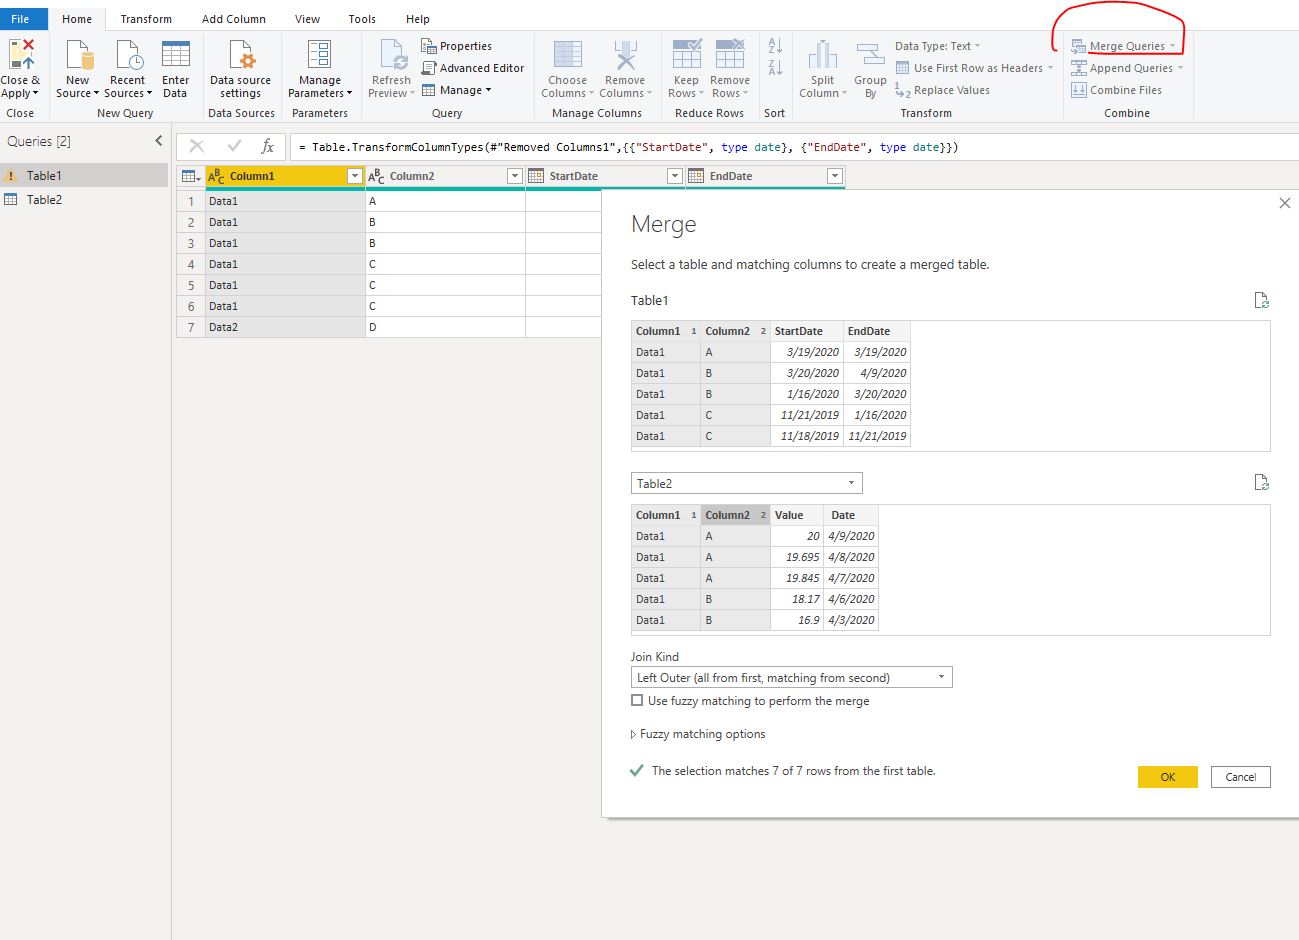
Task: Click the Close & Apply icon
Action: (x=21, y=54)
